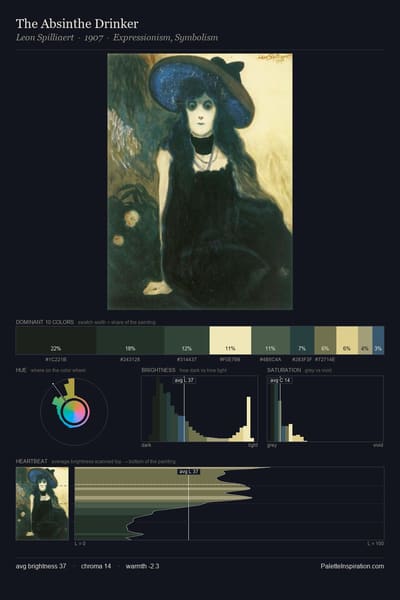
Task: Click the Dominant 10 Colors heading
Action: pos(45,322)
